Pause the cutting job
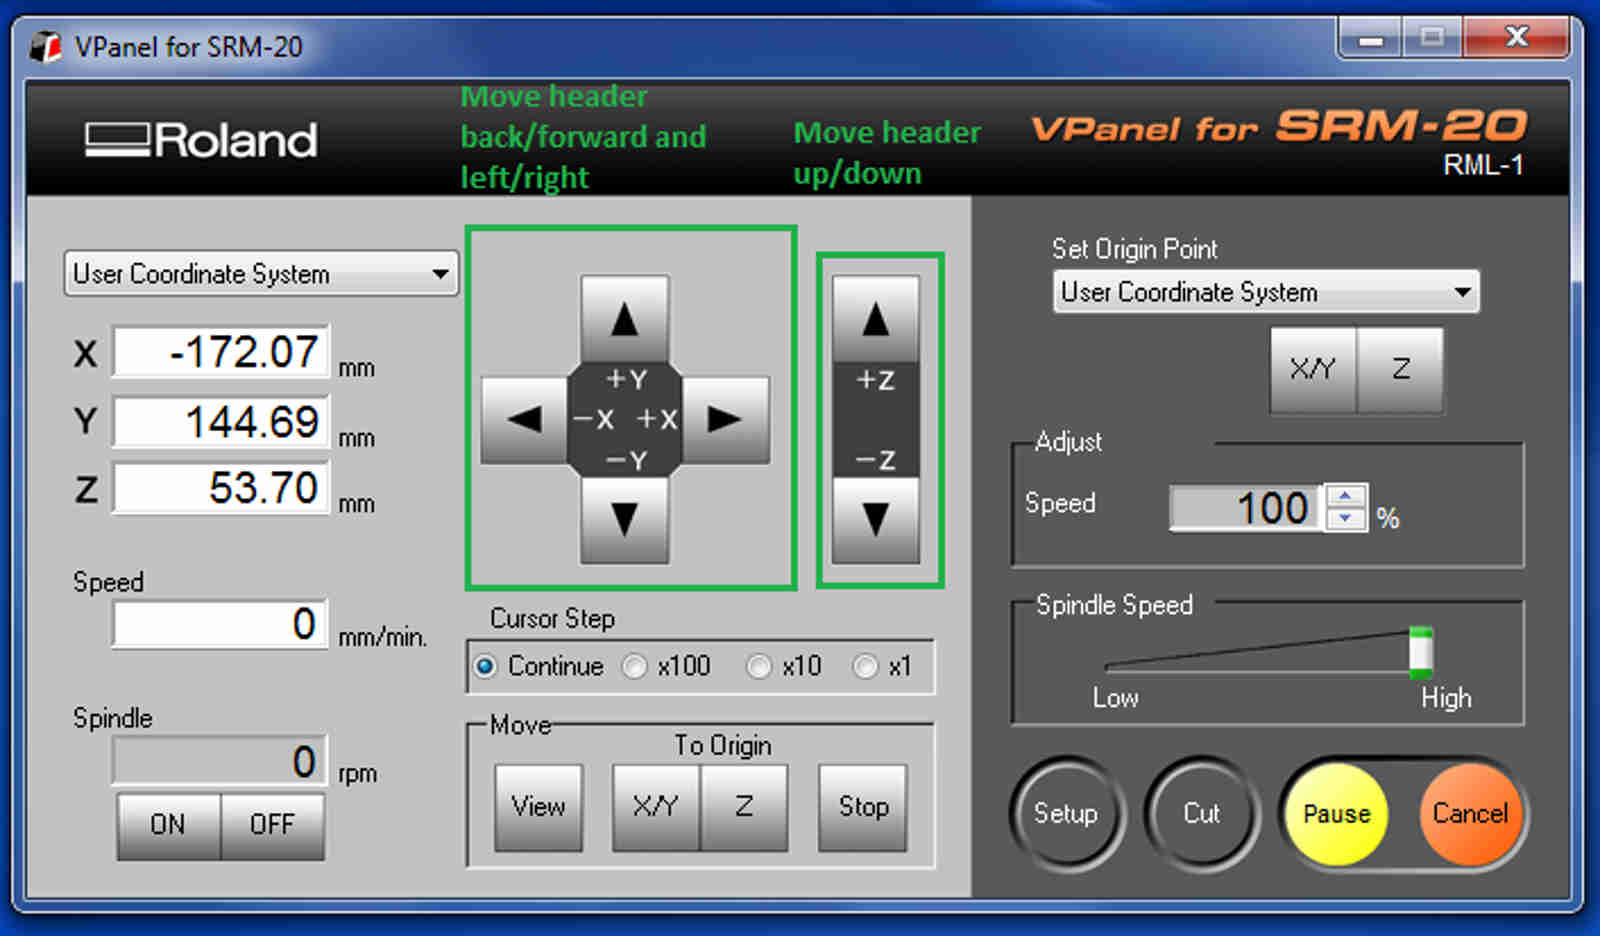 point(1336,814)
